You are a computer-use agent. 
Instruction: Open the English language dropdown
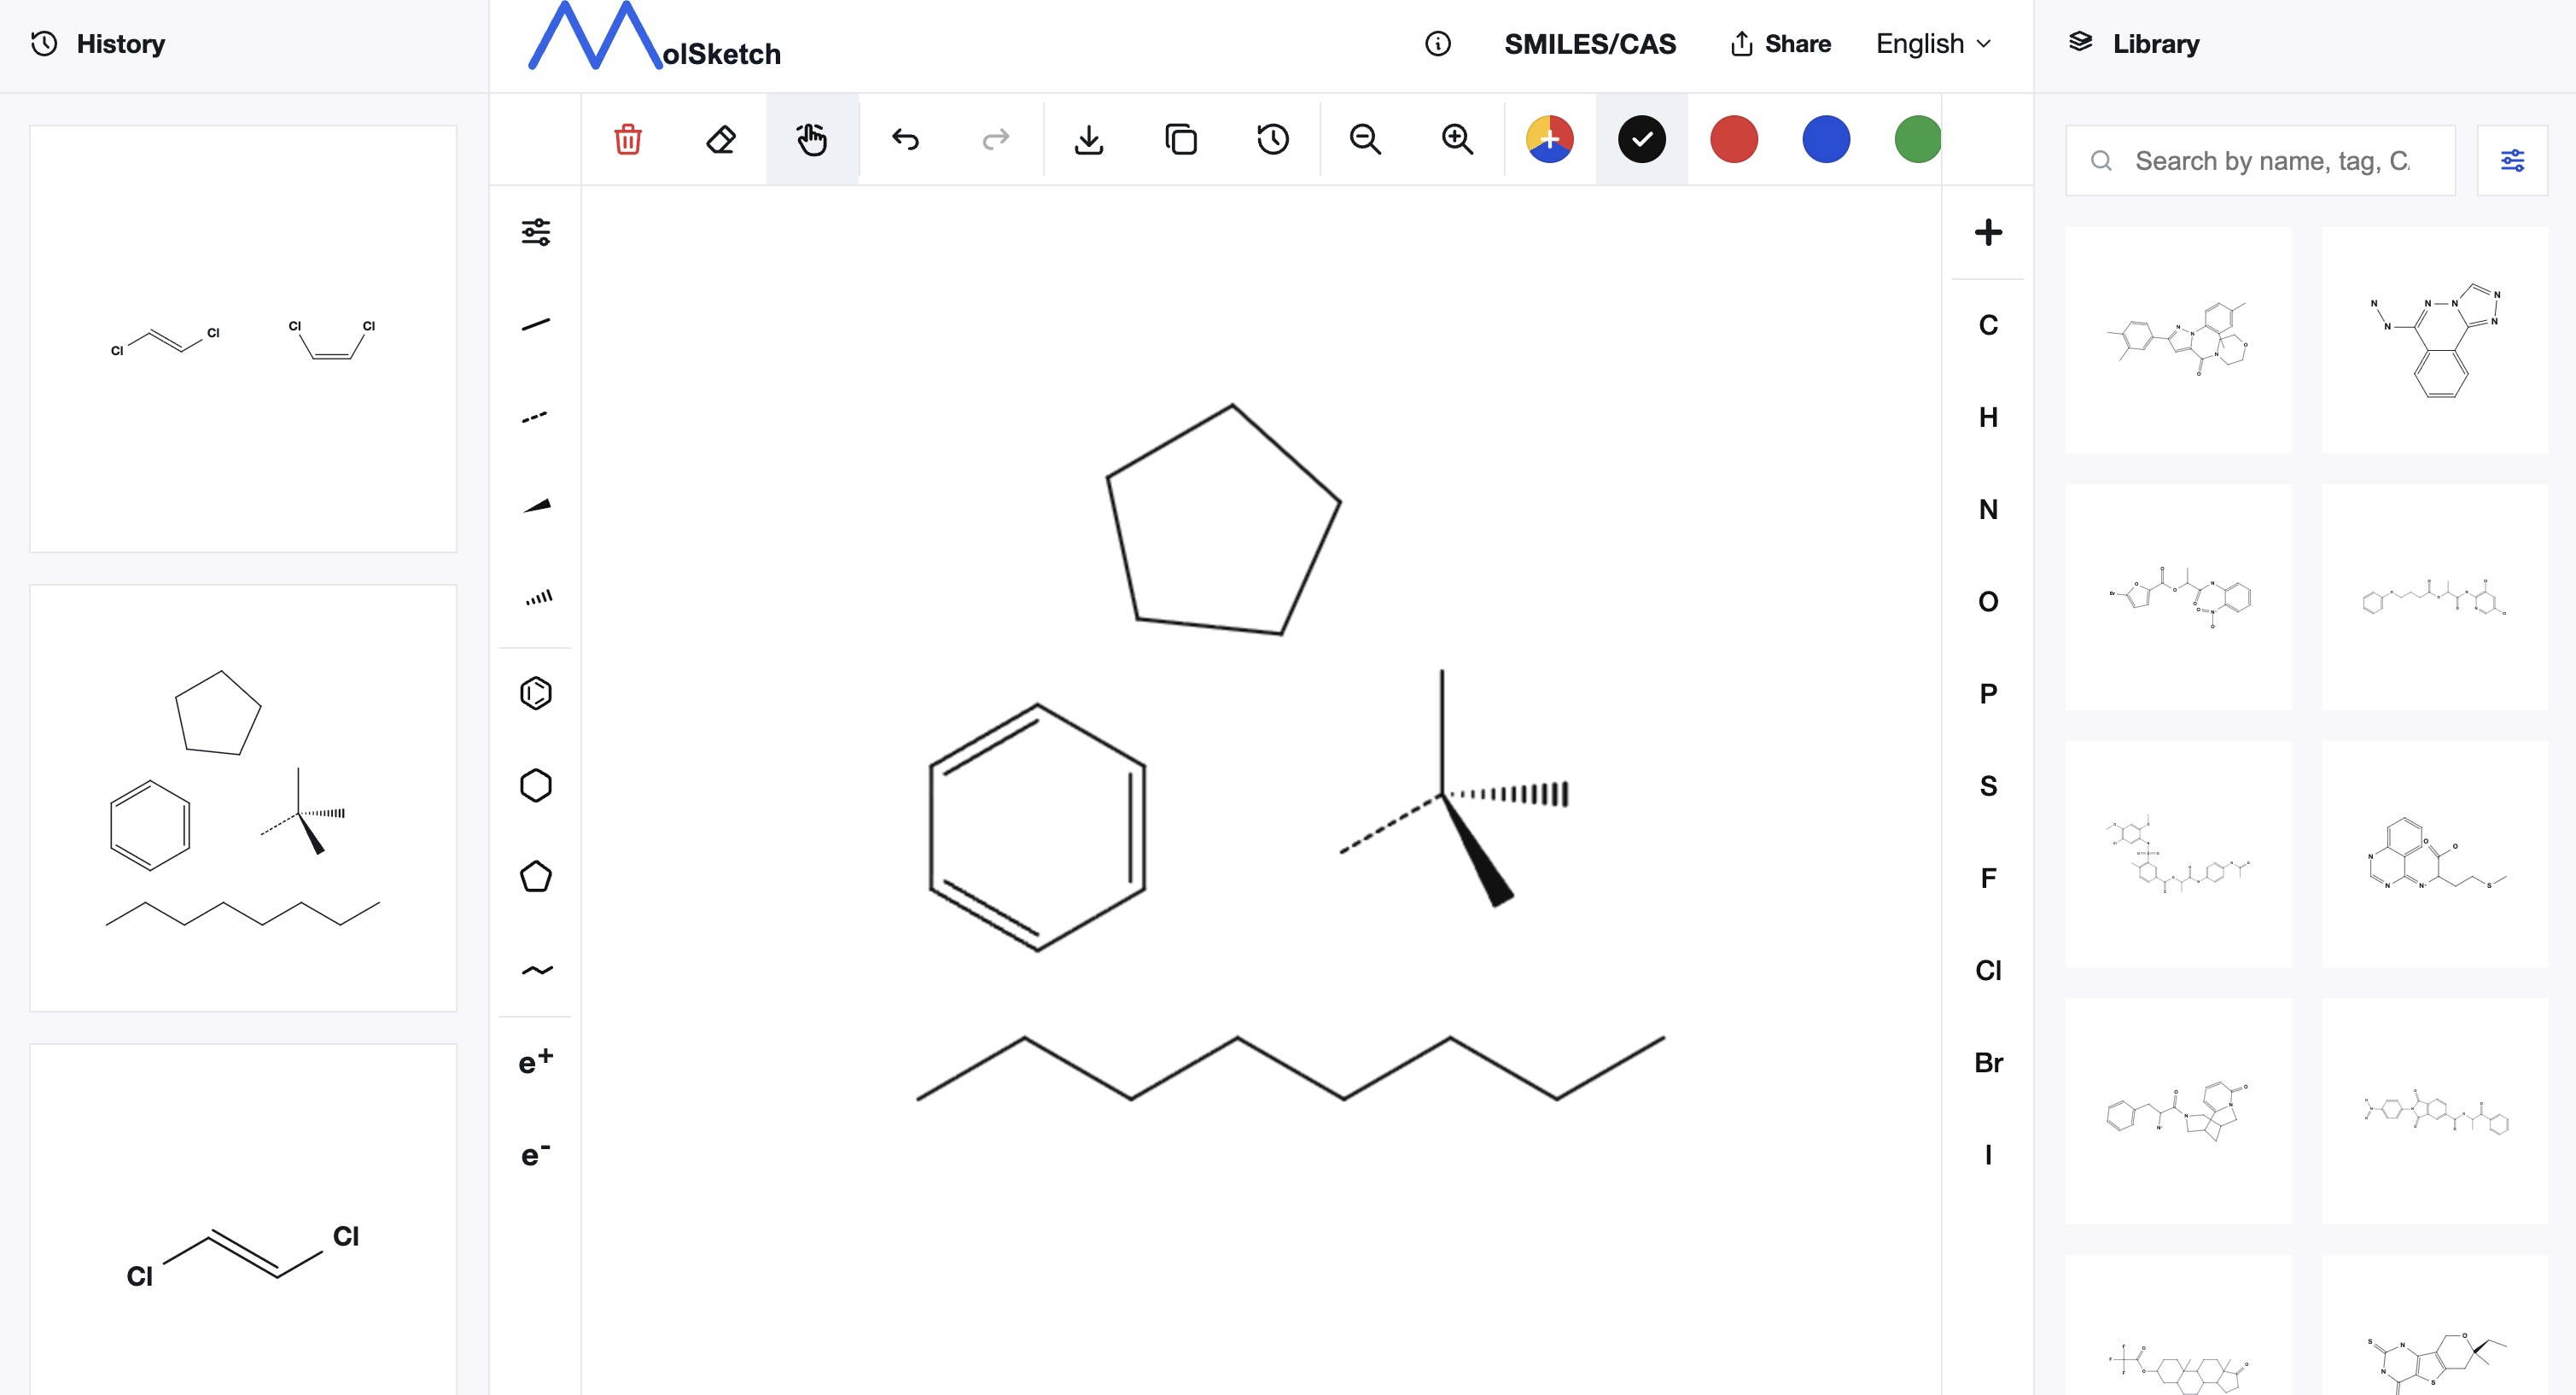[1934, 44]
